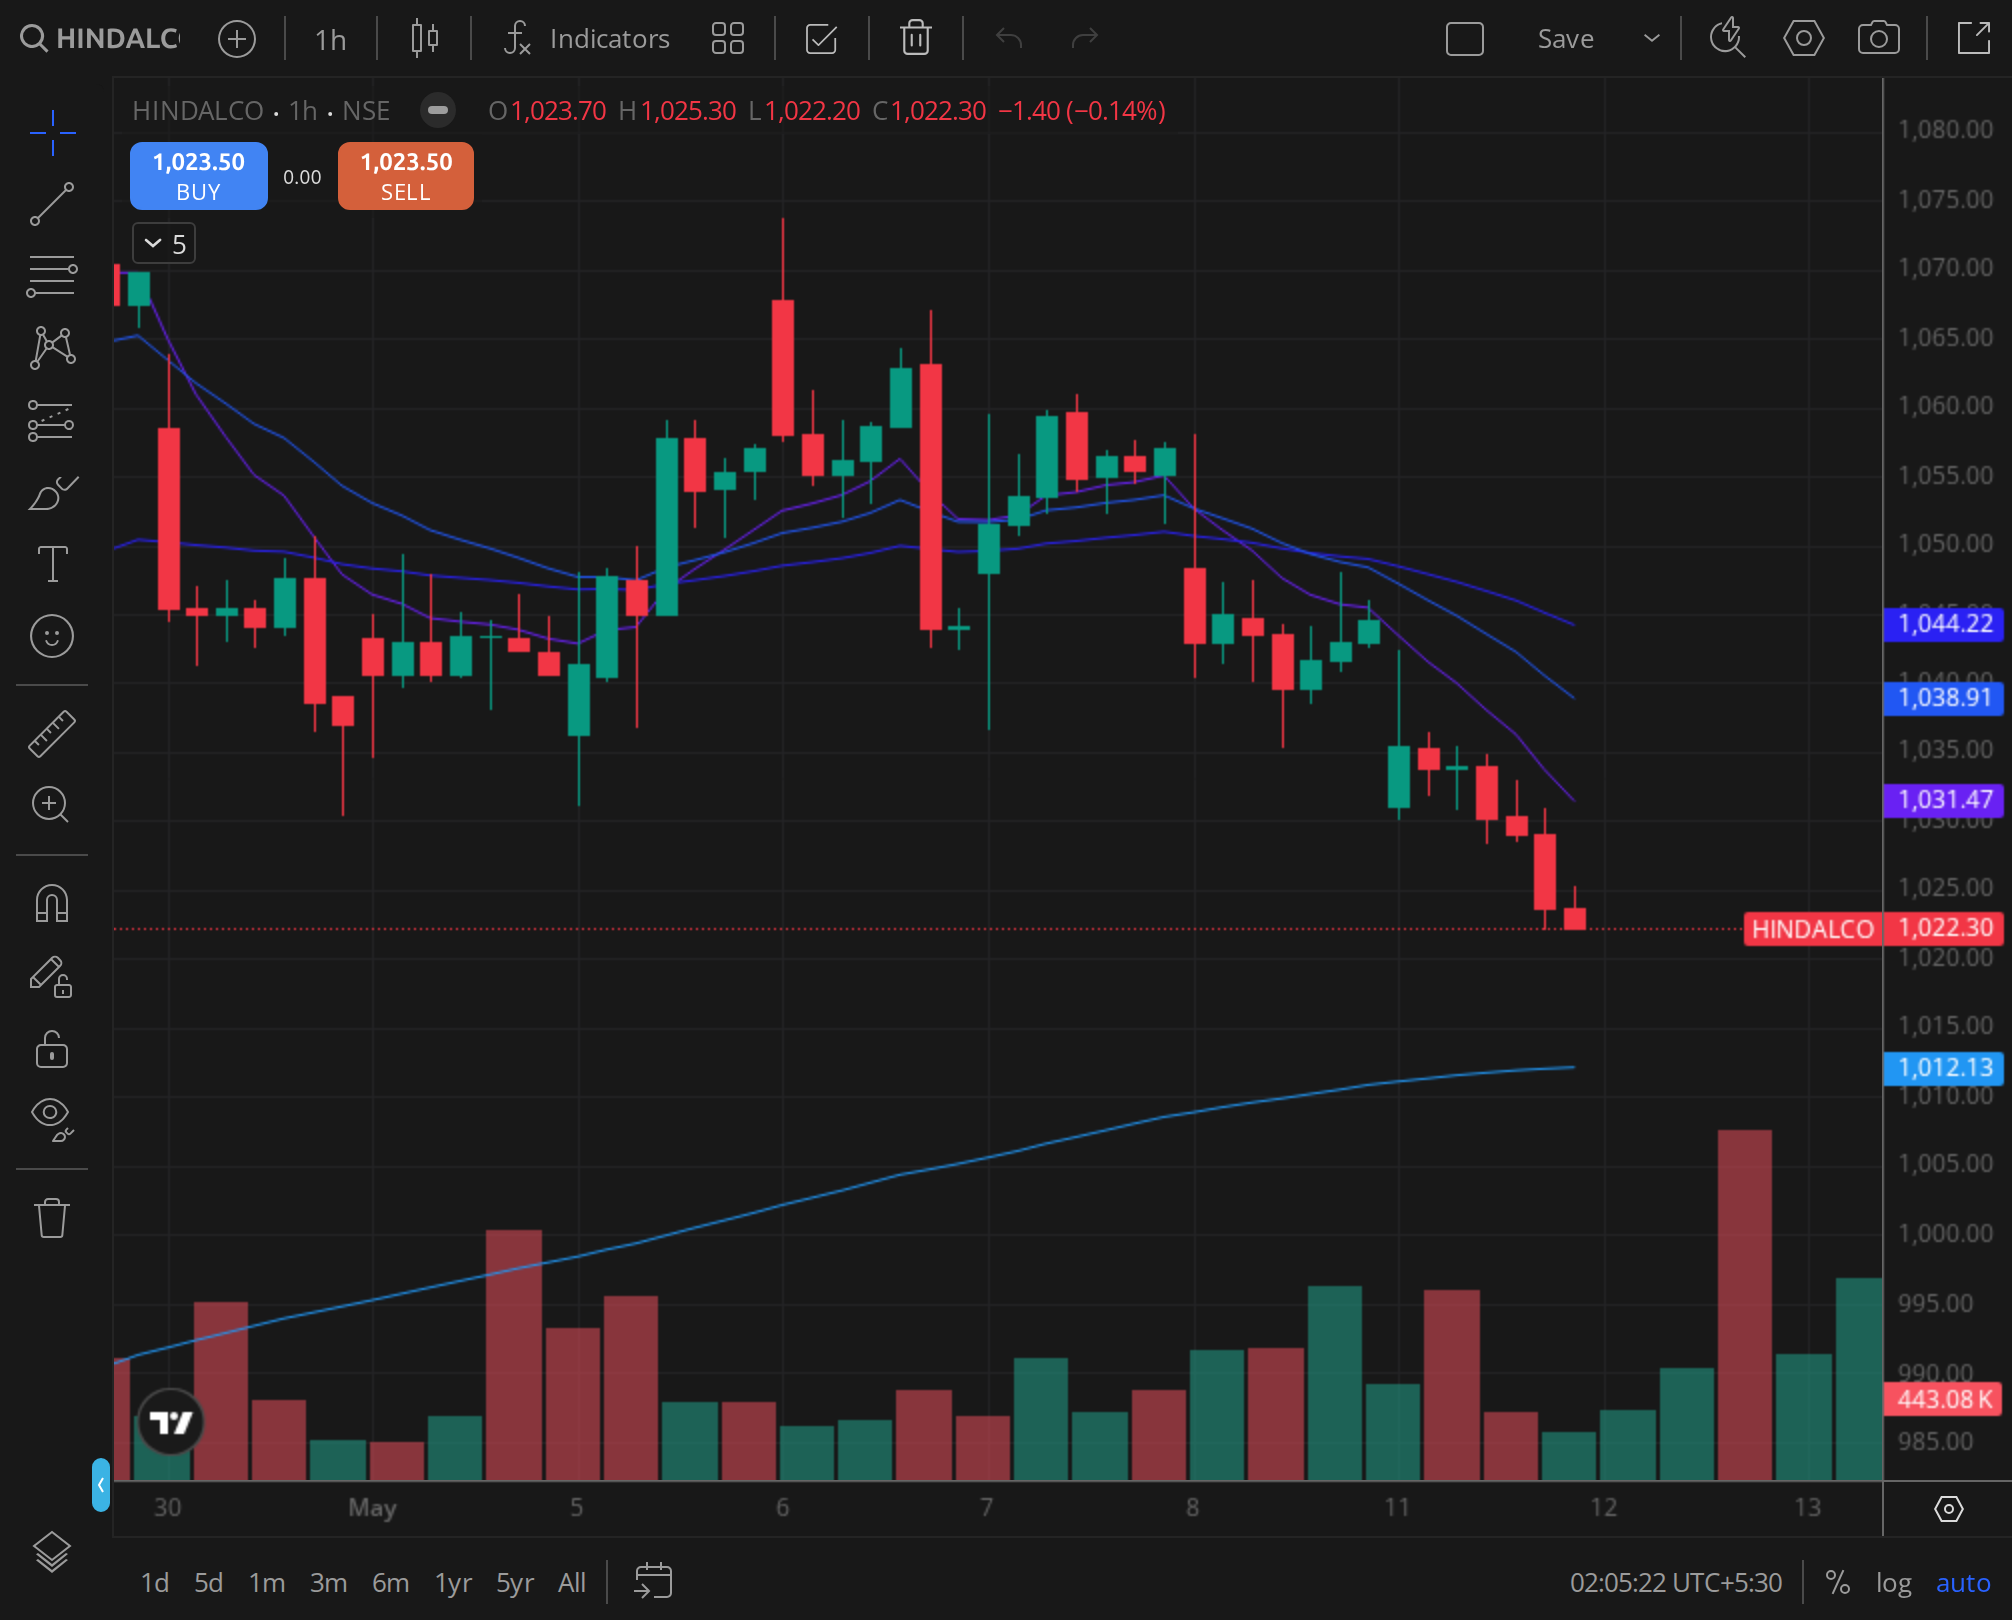Click the TradingView logo badge

pyautogui.click(x=170, y=1421)
